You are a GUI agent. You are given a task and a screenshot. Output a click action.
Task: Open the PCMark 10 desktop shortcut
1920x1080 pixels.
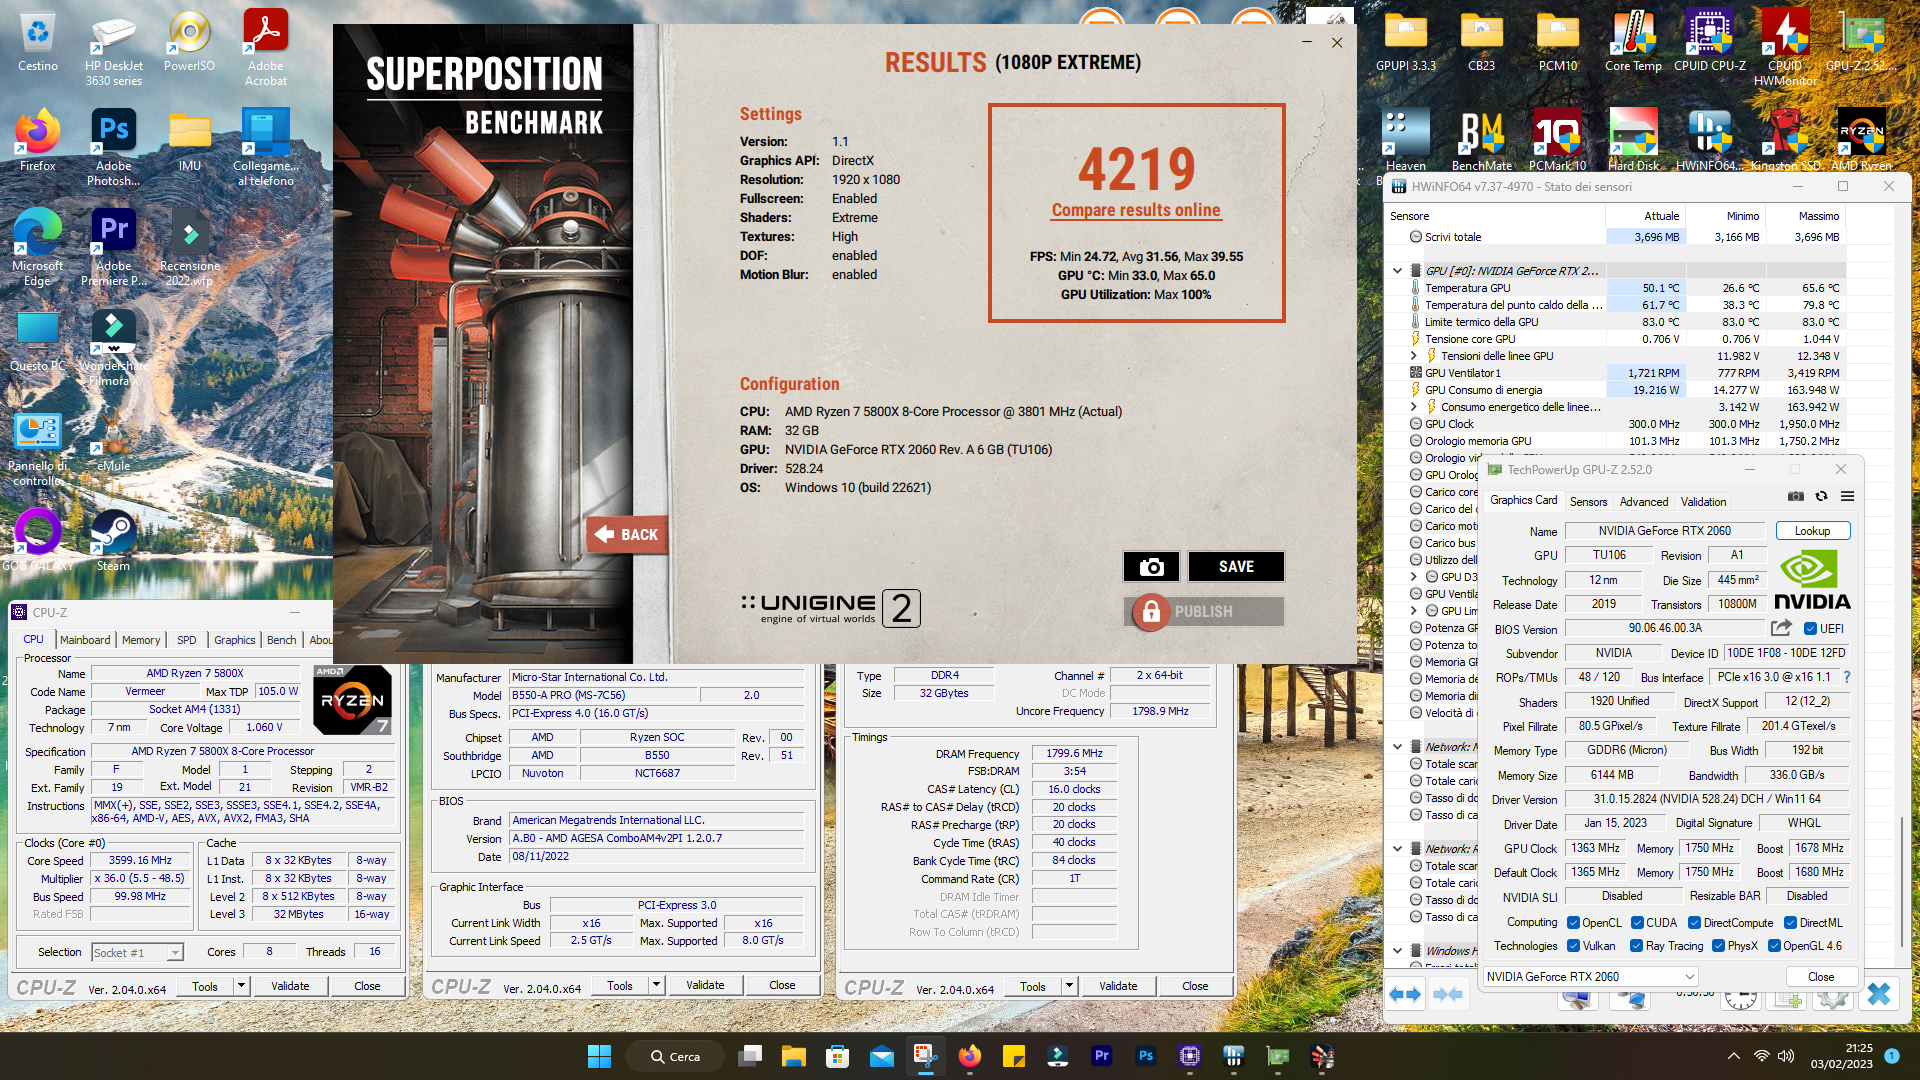(x=1557, y=140)
